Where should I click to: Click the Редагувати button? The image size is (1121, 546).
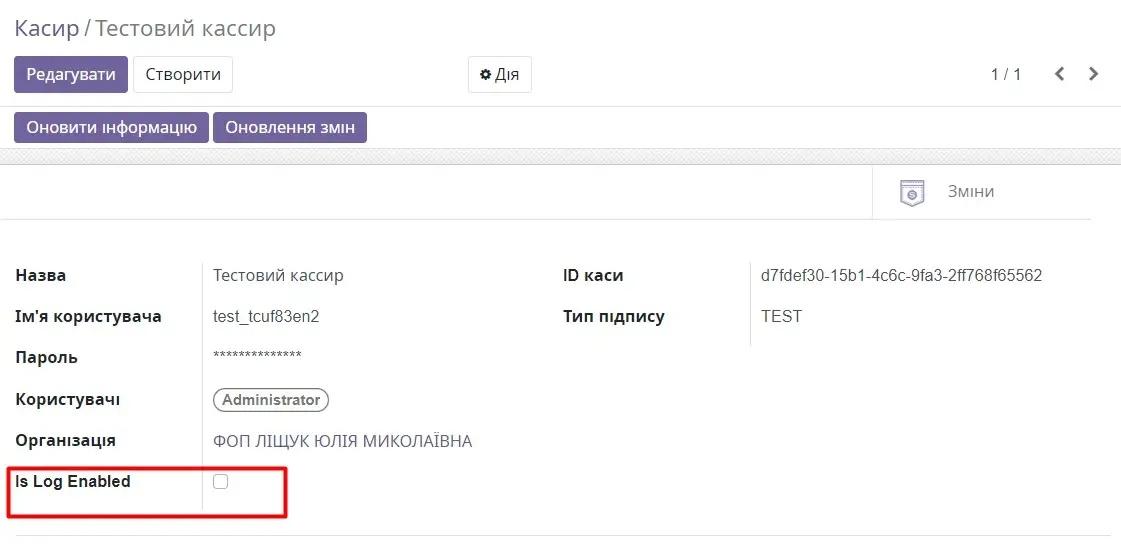(71, 75)
